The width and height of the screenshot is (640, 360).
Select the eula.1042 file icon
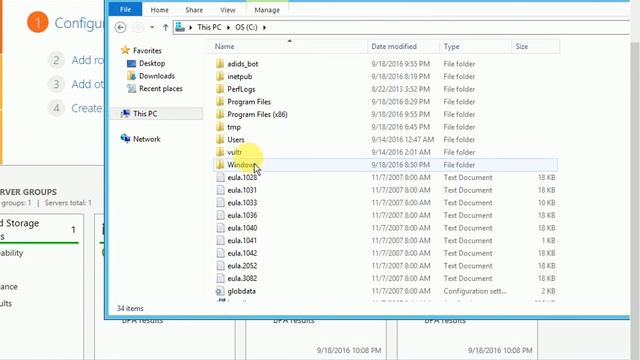click(x=220, y=253)
